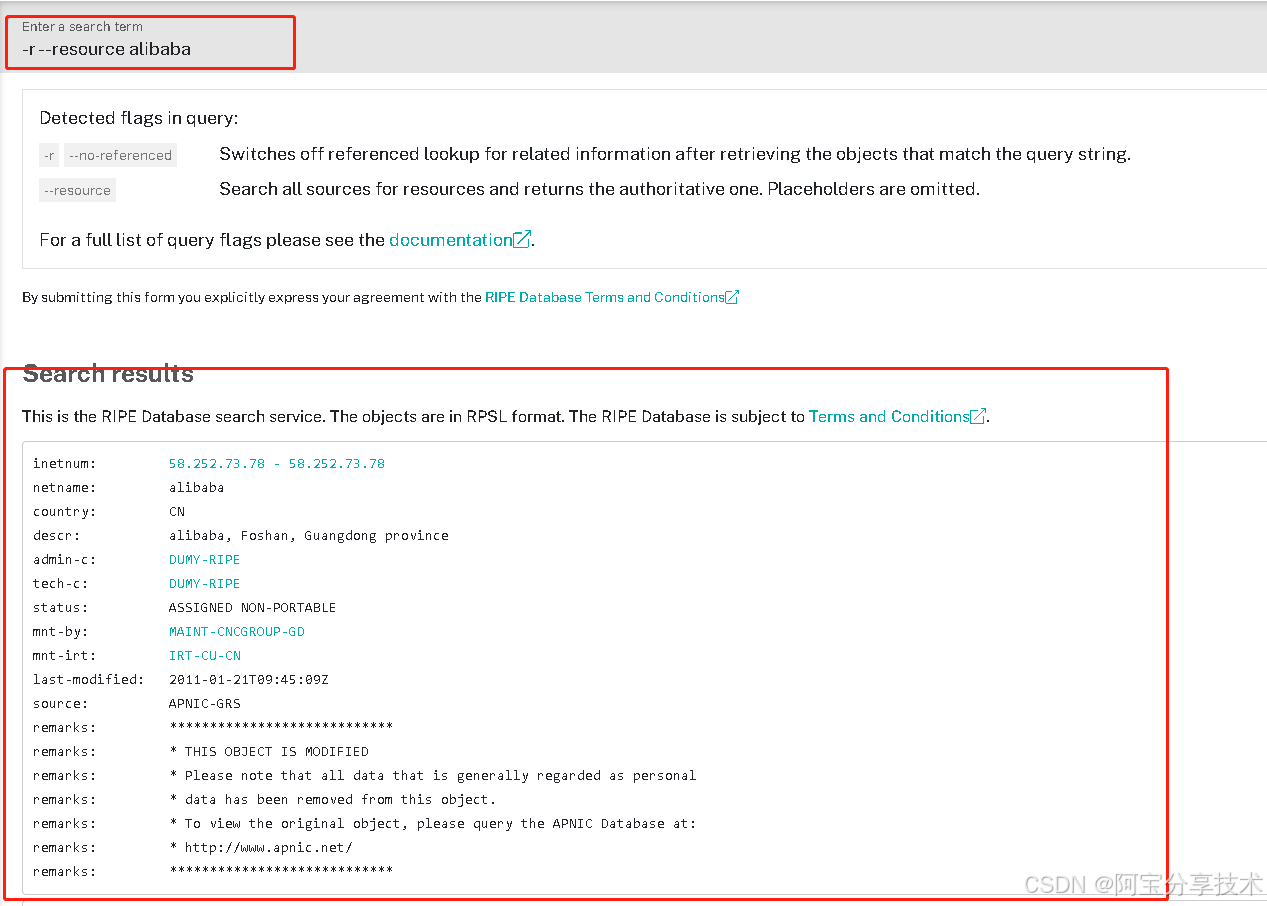Open IRT-CU-CN link
1267x906 pixels.
coord(205,656)
